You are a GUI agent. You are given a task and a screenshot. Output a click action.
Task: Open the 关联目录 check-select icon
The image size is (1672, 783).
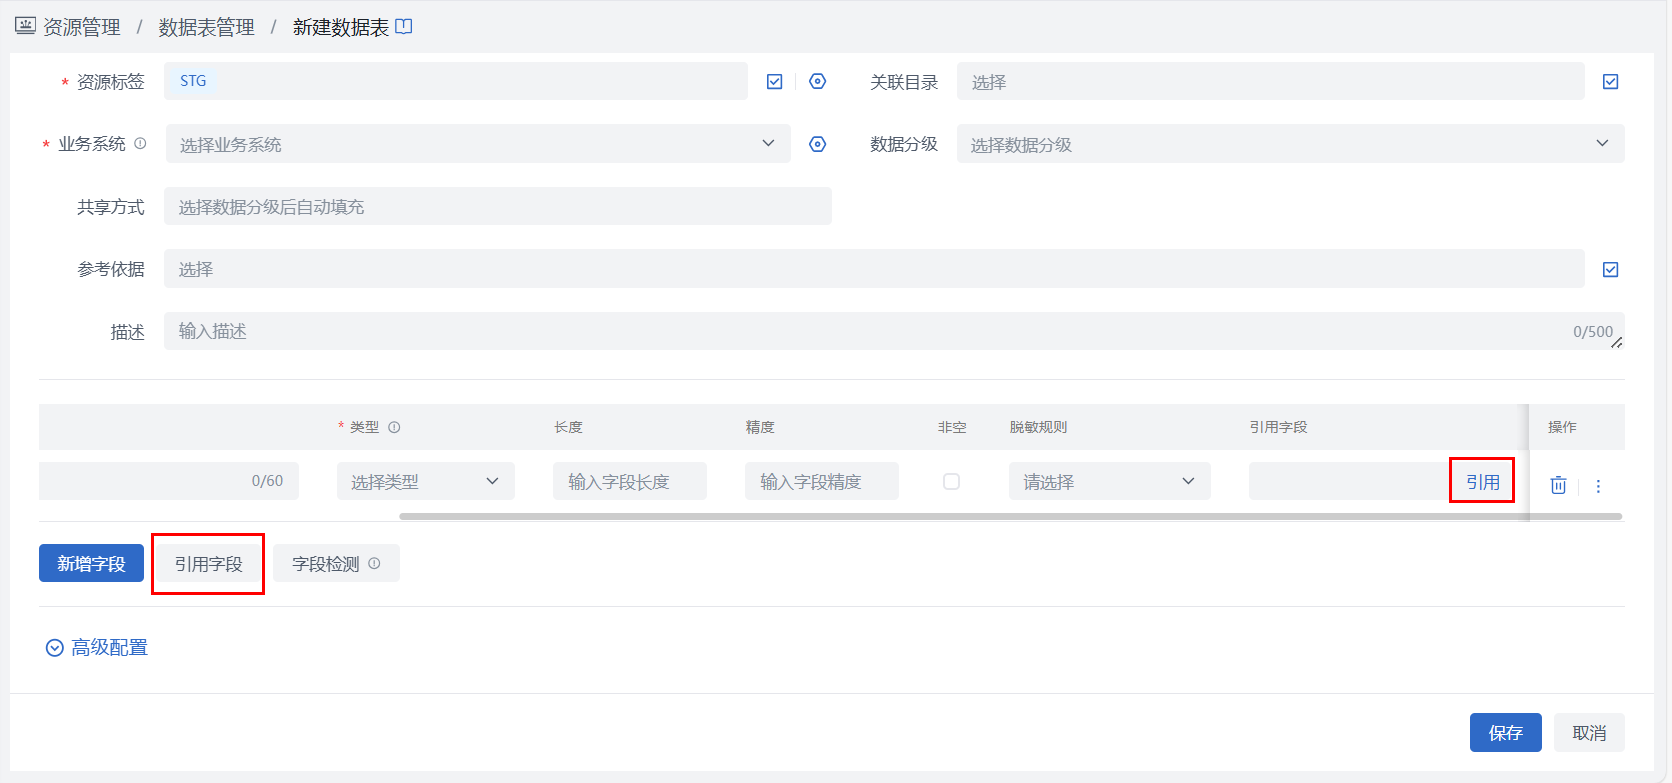click(1610, 82)
